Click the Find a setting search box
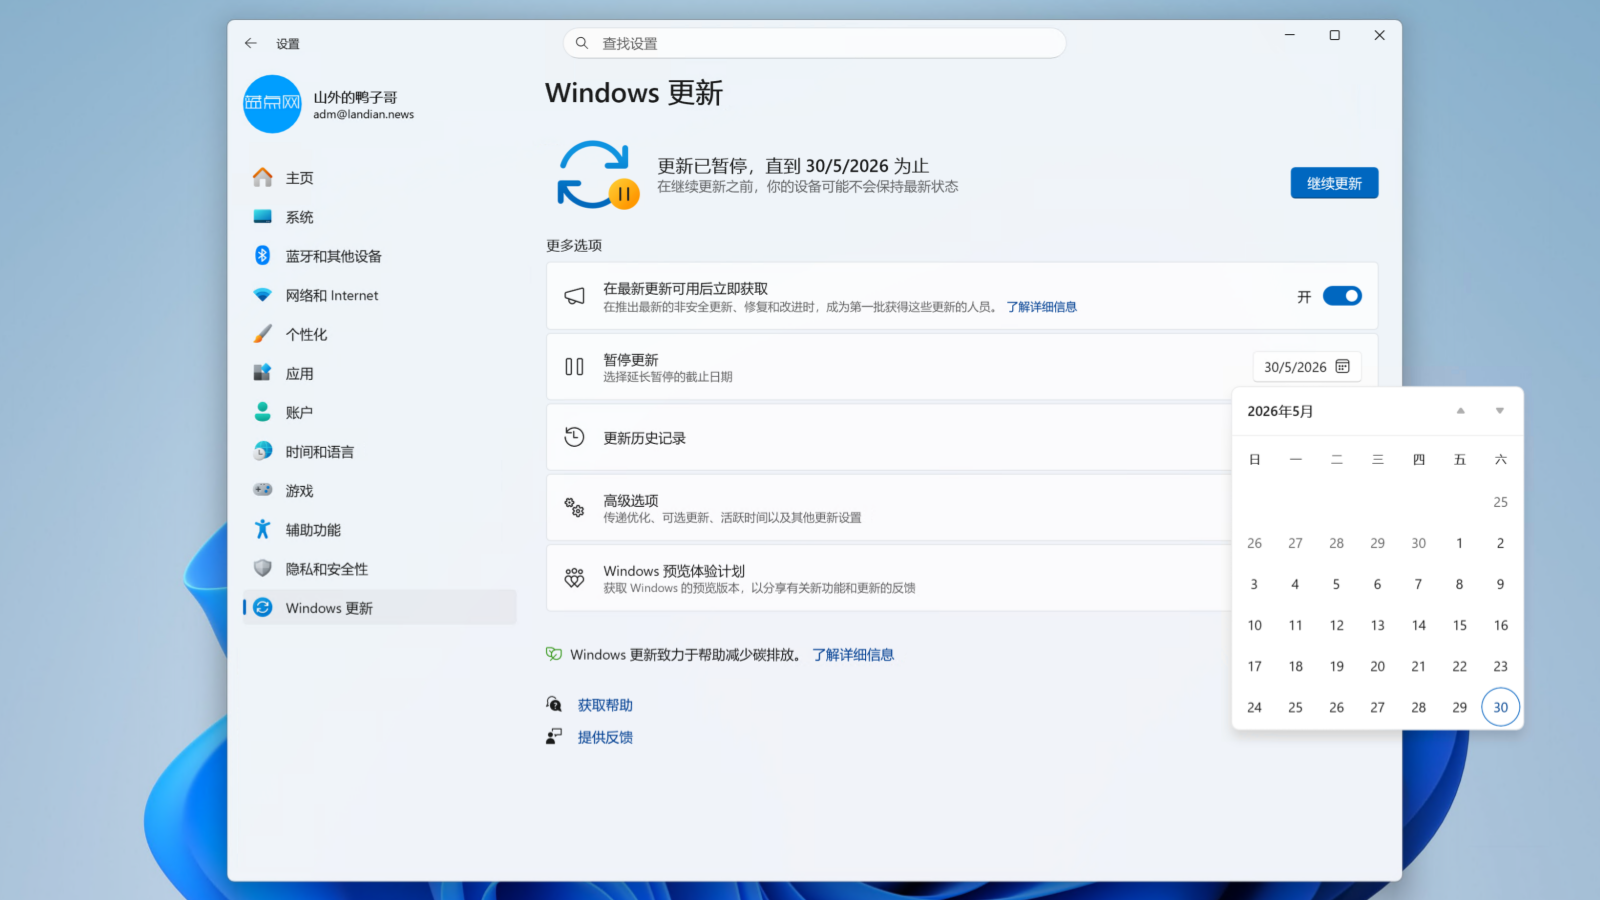The width and height of the screenshot is (1600, 900). tap(814, 43)
